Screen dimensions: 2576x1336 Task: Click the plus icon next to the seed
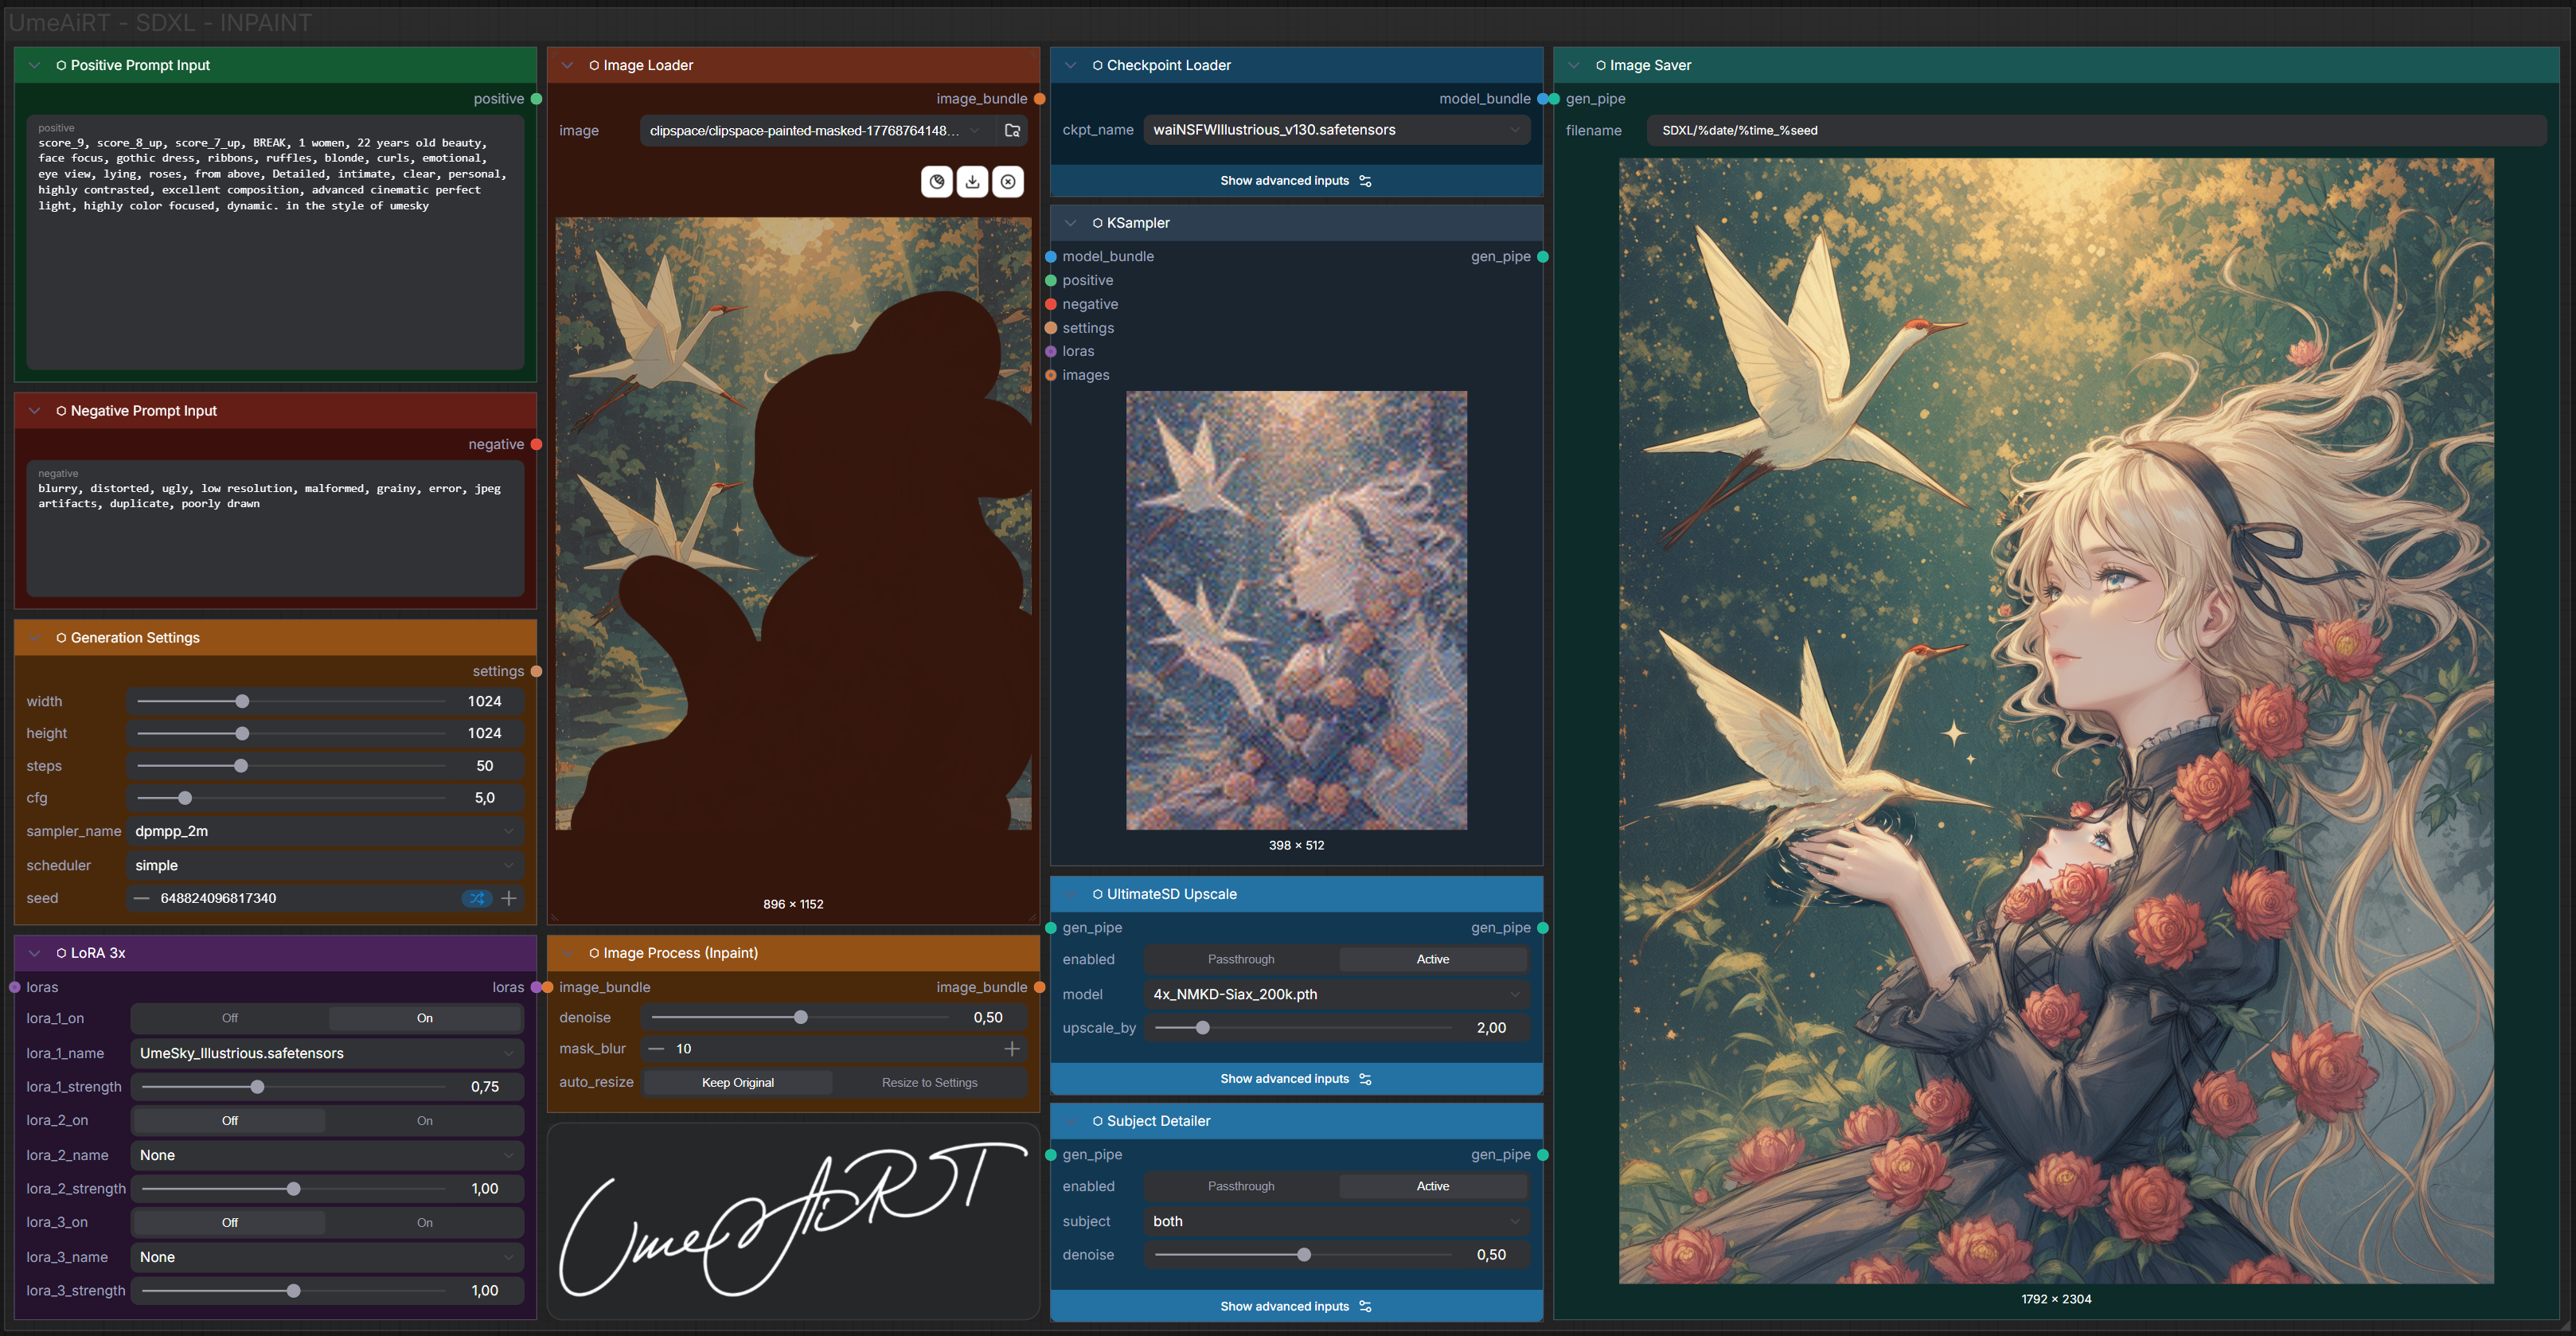508,898
